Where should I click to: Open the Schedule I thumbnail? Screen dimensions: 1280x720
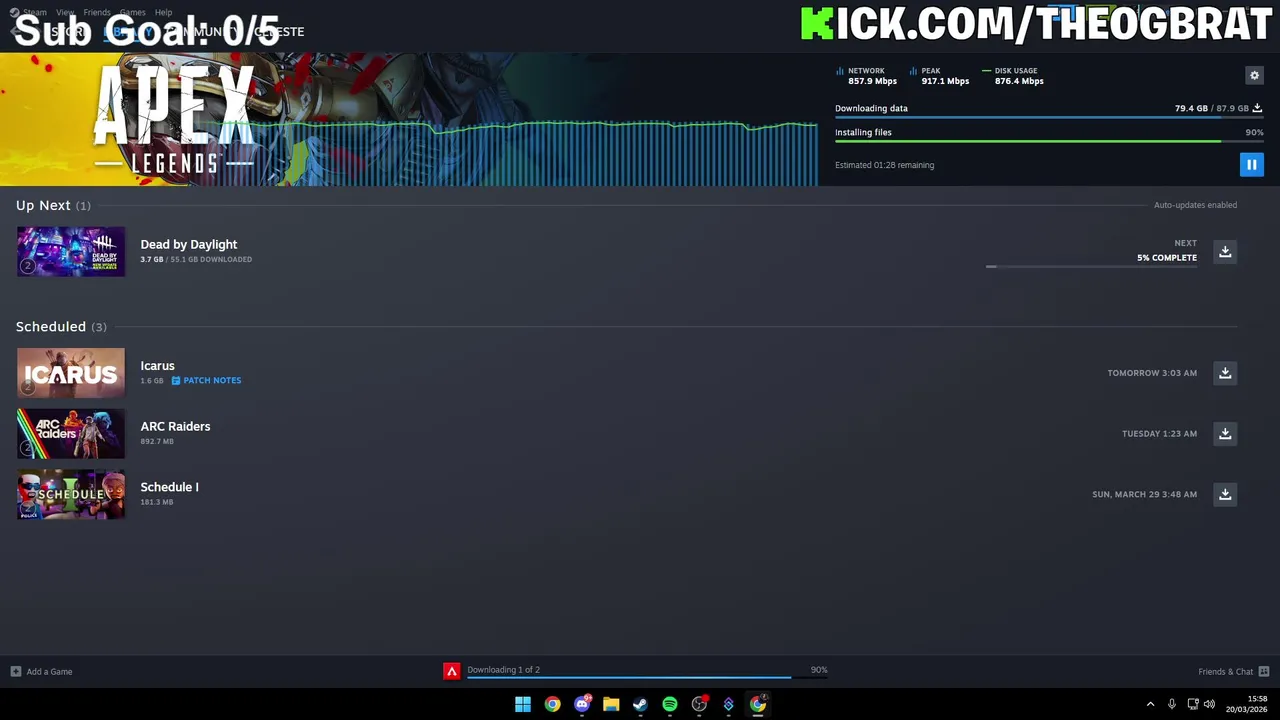tap(71, 494)
